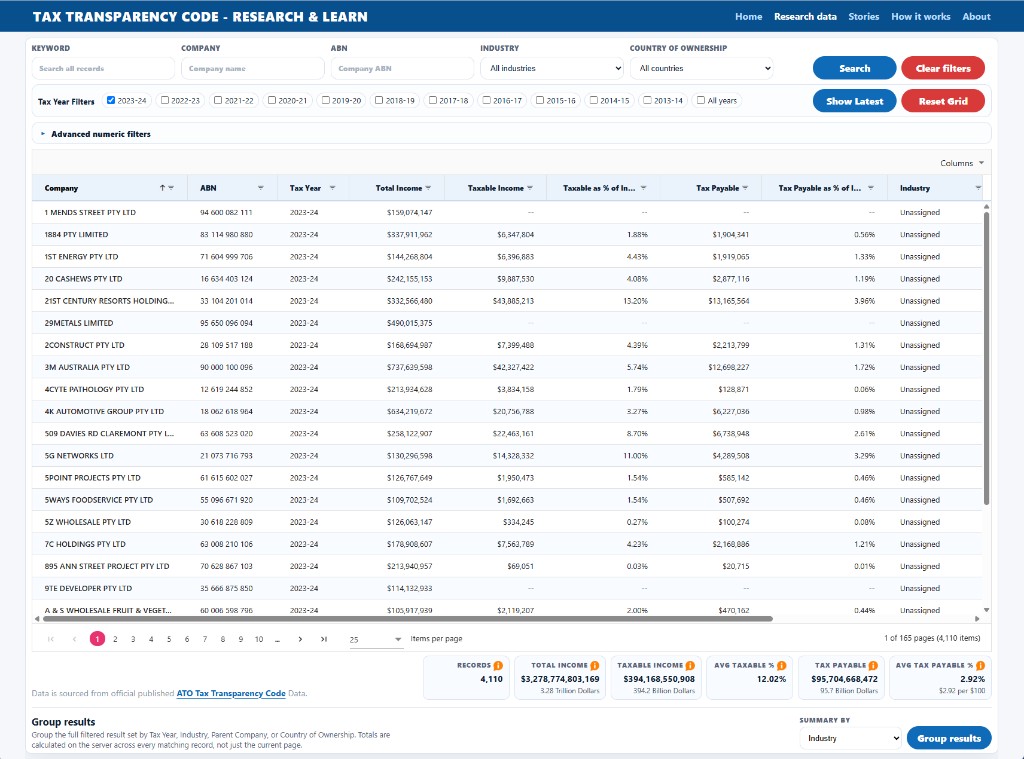Viewport: 1024px width, 759px height.
Task: Open the ATO Tax Transparency Code link
Action: point(231,693)
